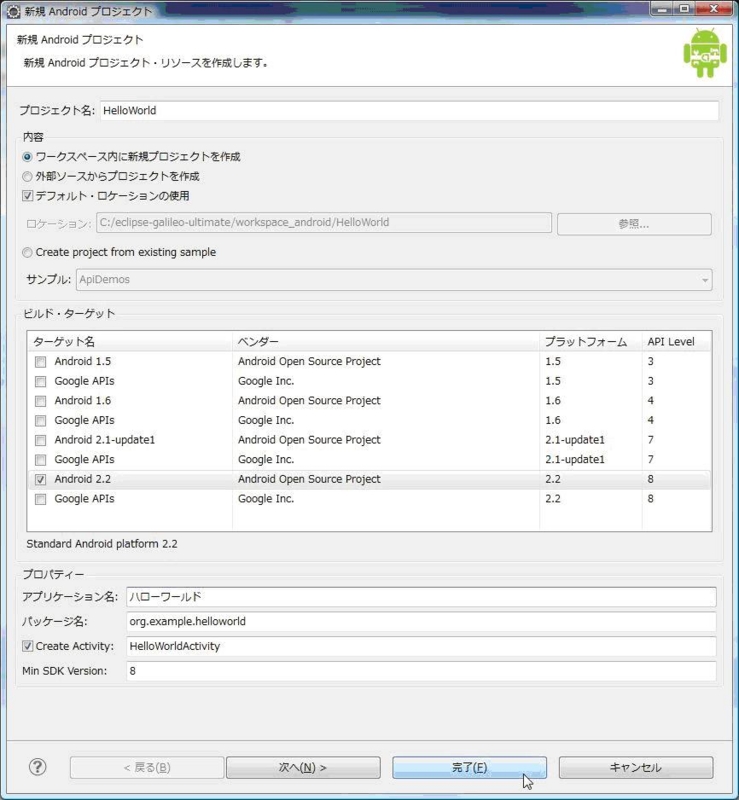Click the 戻る(B) back button
739x800 pixels.
147,767
